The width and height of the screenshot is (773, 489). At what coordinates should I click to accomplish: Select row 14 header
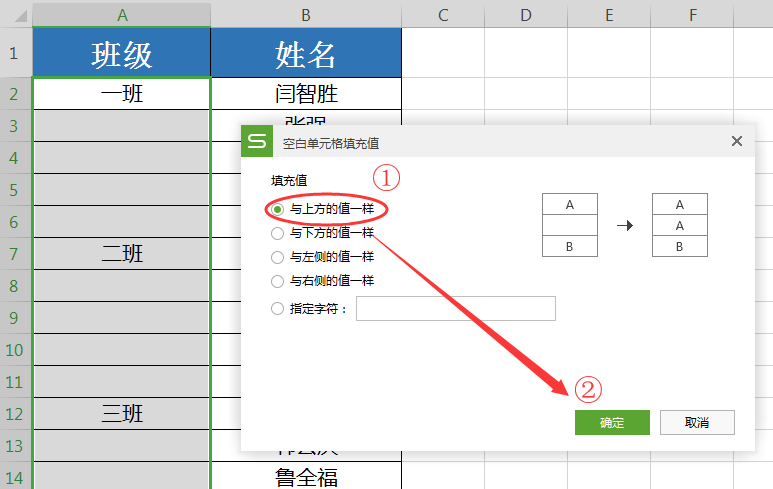pos(14,476)
